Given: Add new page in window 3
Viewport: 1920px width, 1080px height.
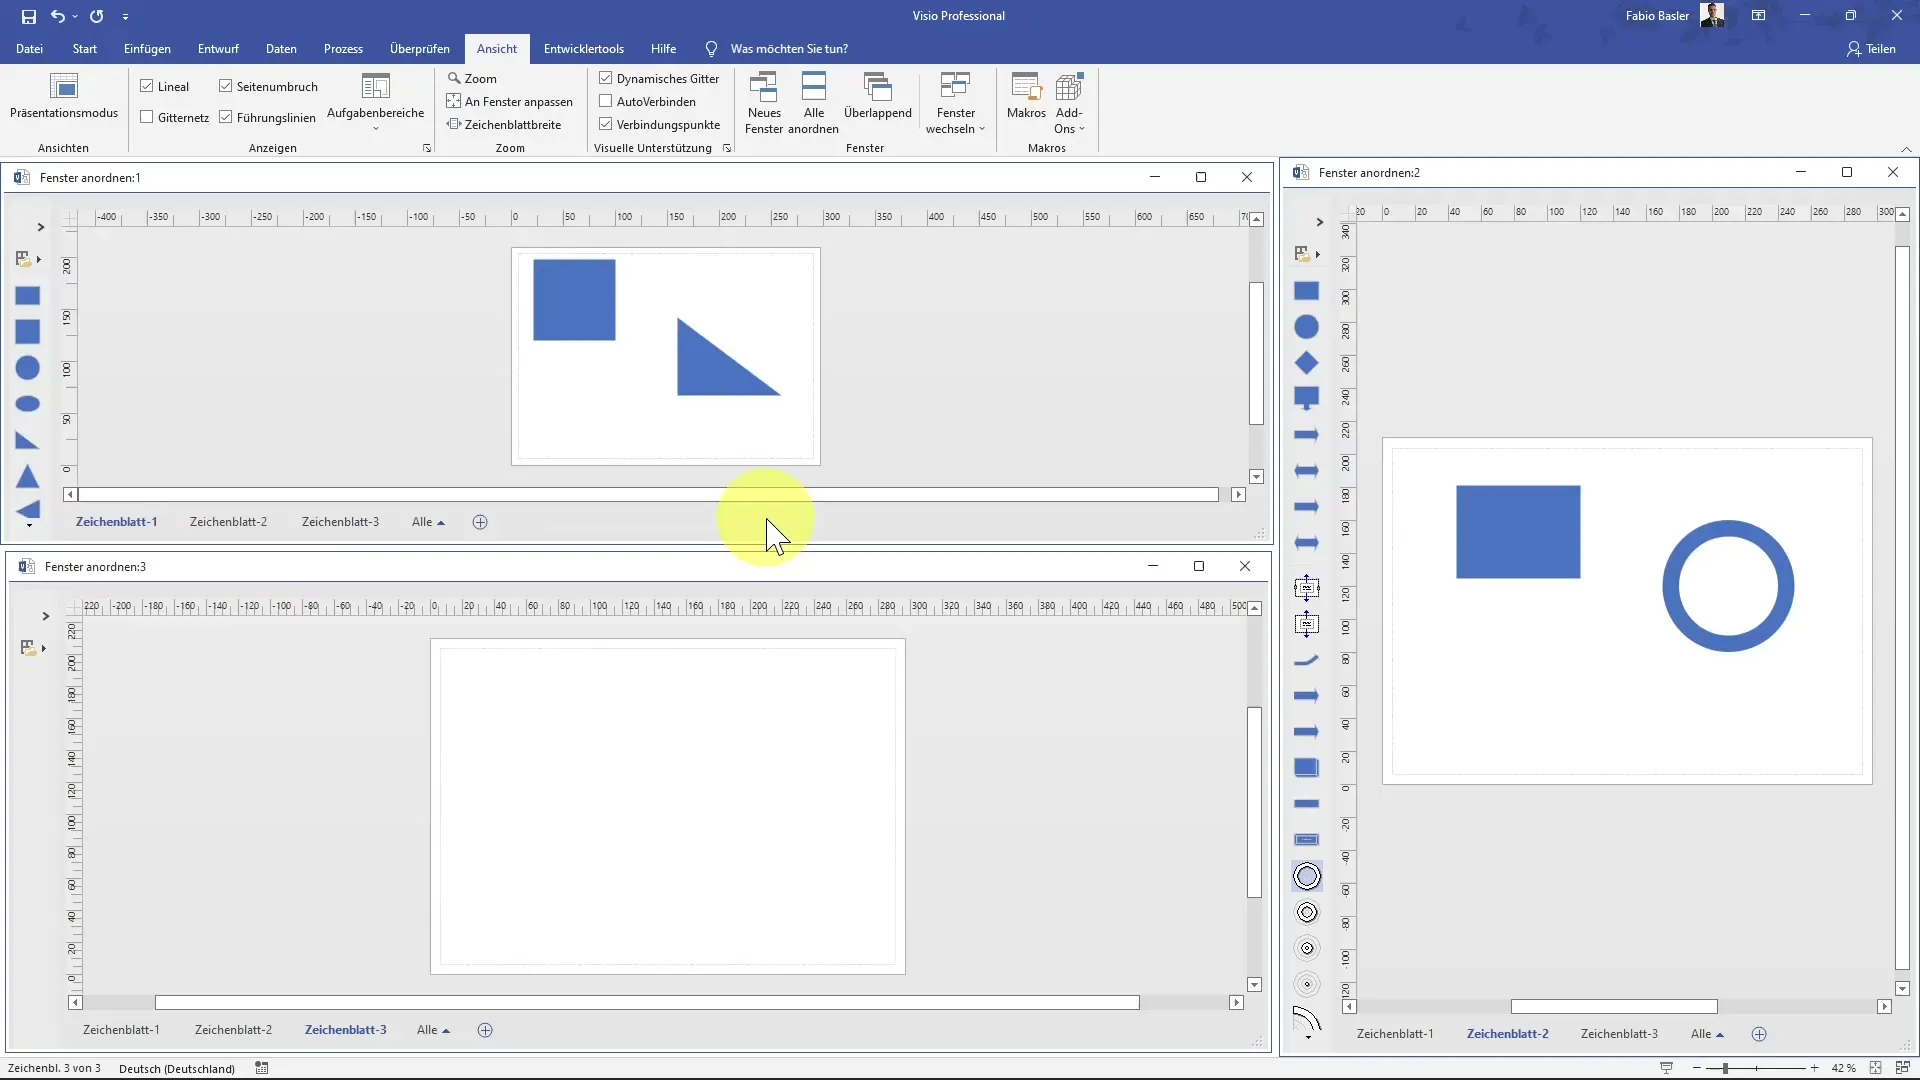Looking at the screenshot, I should click(485, 1030).
